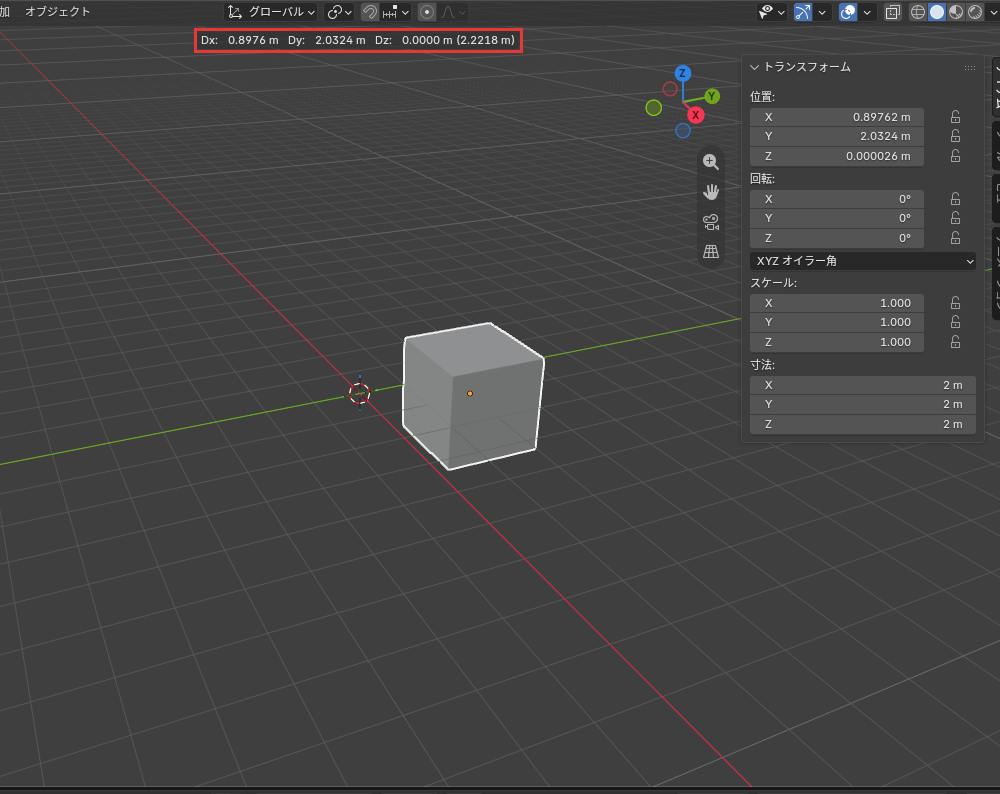Click the 位置 Y value field
1000x794 pixels.
(x=837, y=136)
